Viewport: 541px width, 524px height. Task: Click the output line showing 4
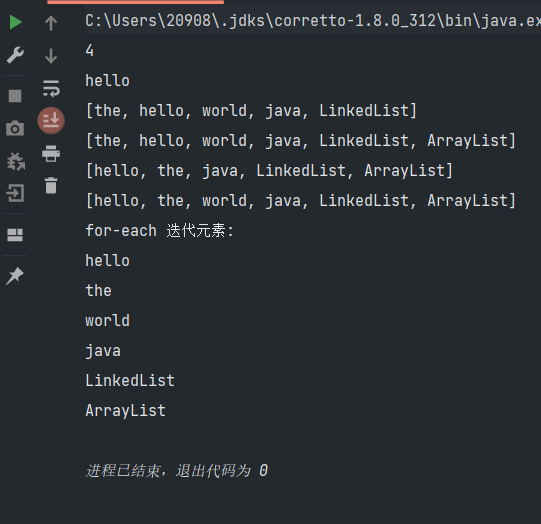(x=89, y=50)
